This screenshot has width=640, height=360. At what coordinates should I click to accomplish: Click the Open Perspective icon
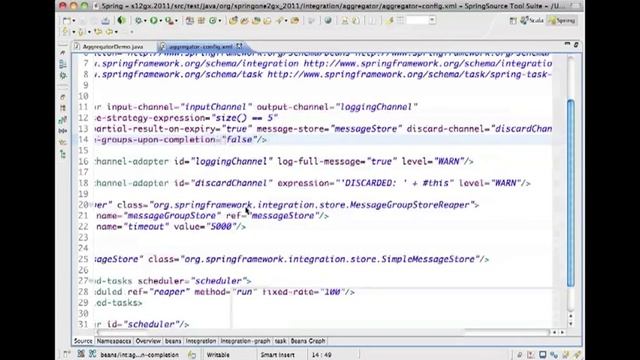click(x=513, y=20)
